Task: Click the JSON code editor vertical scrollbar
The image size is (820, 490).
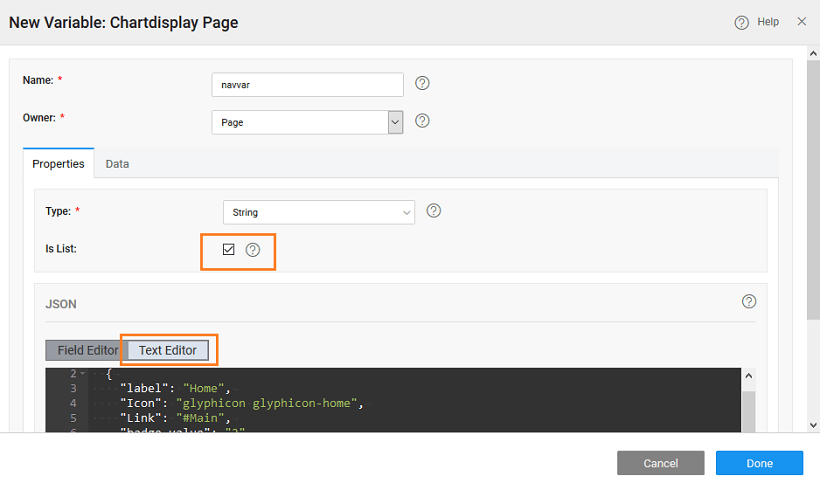Action: pyautogui.click(x=748, y=408)
